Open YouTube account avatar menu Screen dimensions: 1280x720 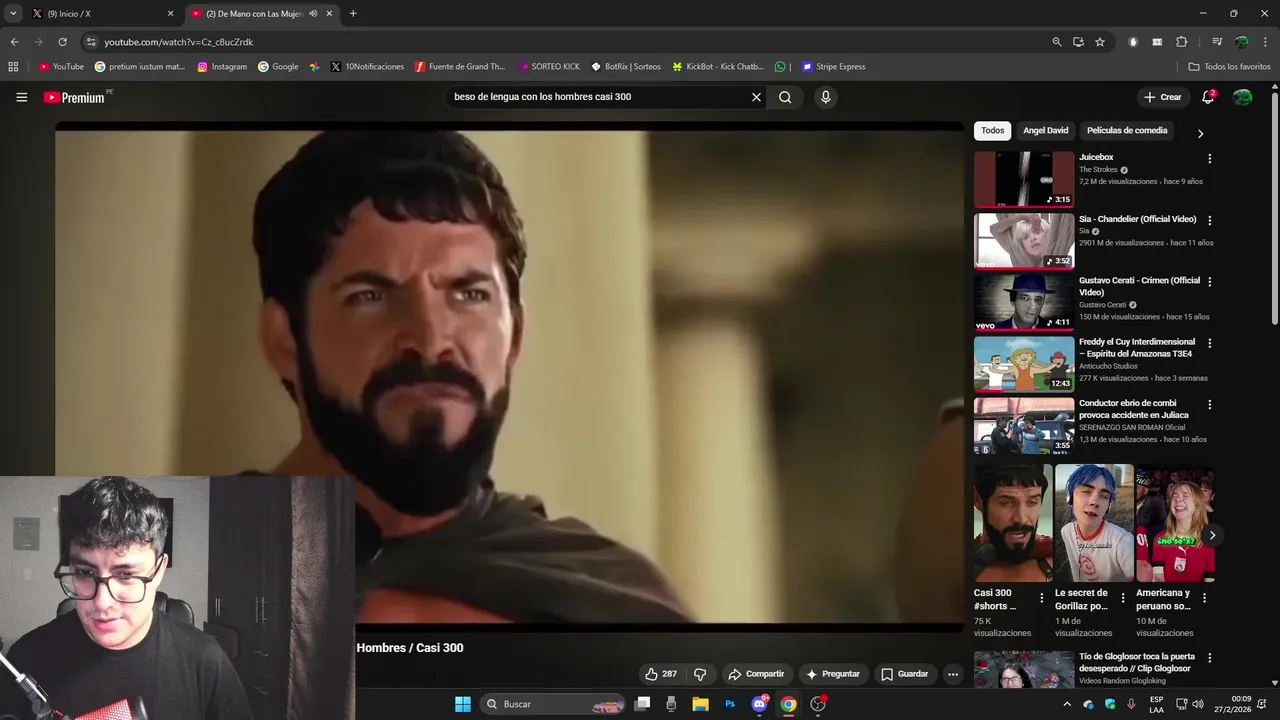coord(1242,97)
